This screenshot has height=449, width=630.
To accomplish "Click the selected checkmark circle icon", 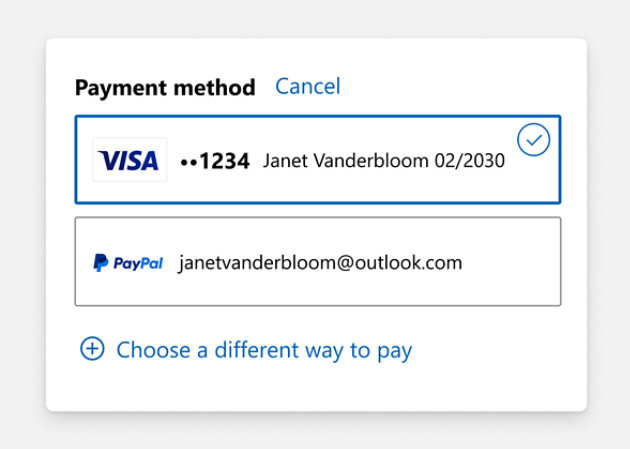I will point(533,140).
